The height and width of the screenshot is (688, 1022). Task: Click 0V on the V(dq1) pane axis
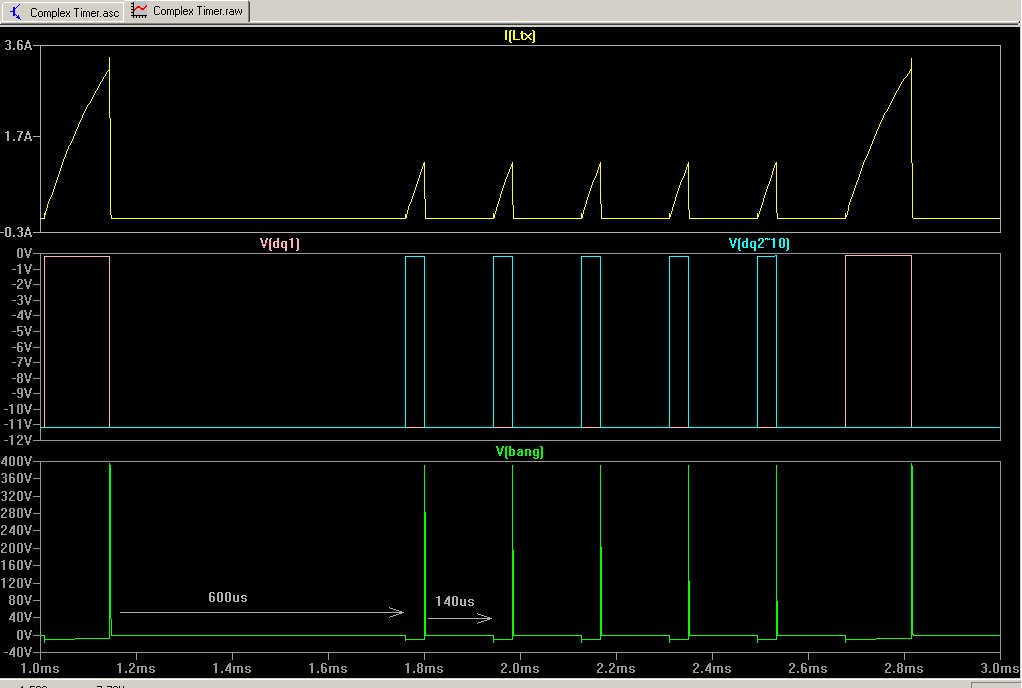click(x=24, y=253)
